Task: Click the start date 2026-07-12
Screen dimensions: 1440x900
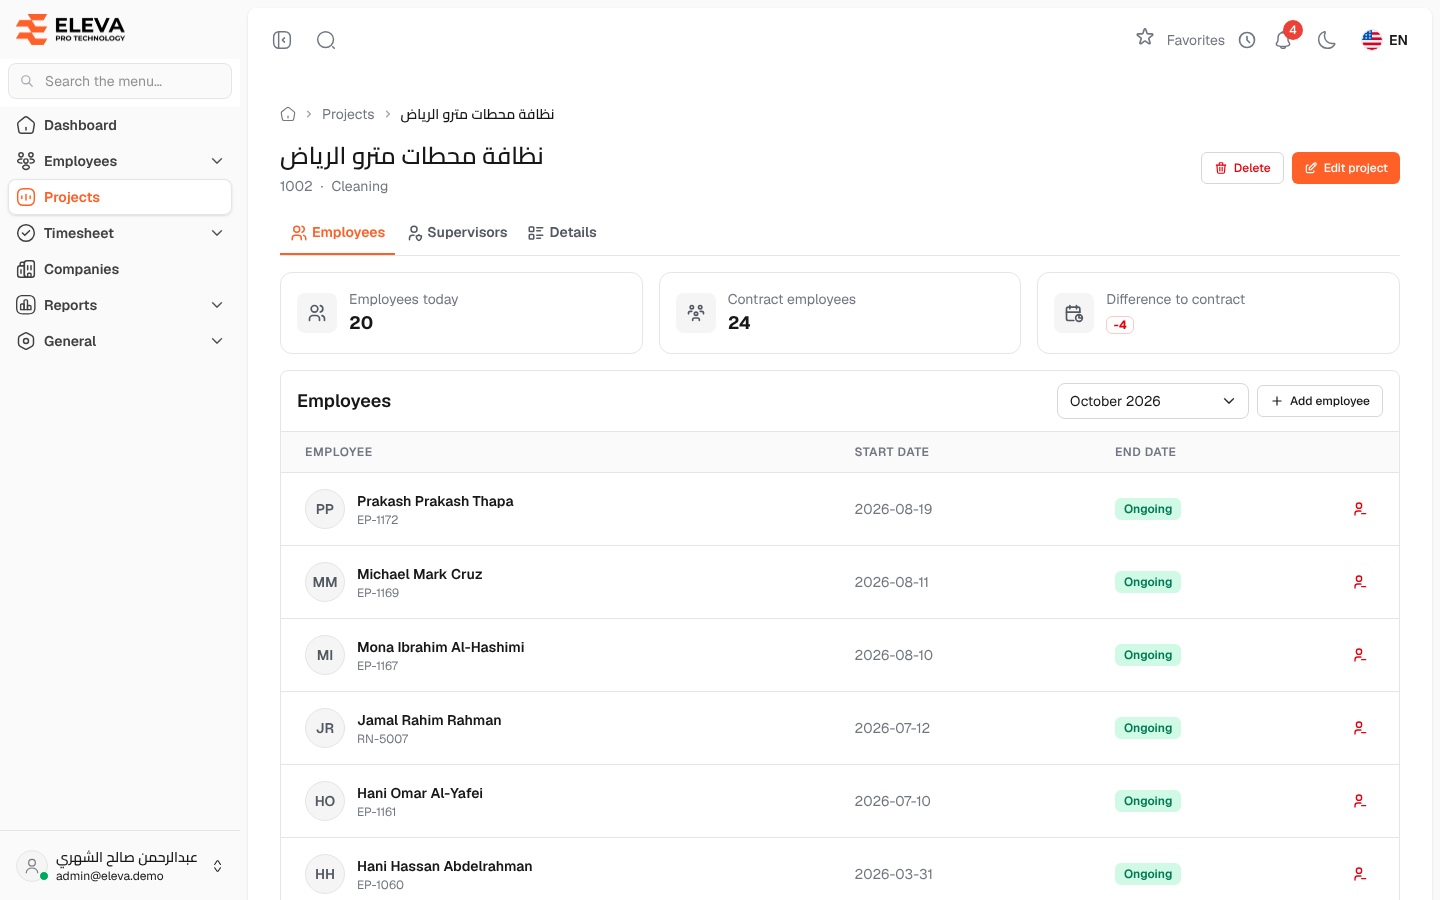Action: pyautogui.click(x=892, y=728)
